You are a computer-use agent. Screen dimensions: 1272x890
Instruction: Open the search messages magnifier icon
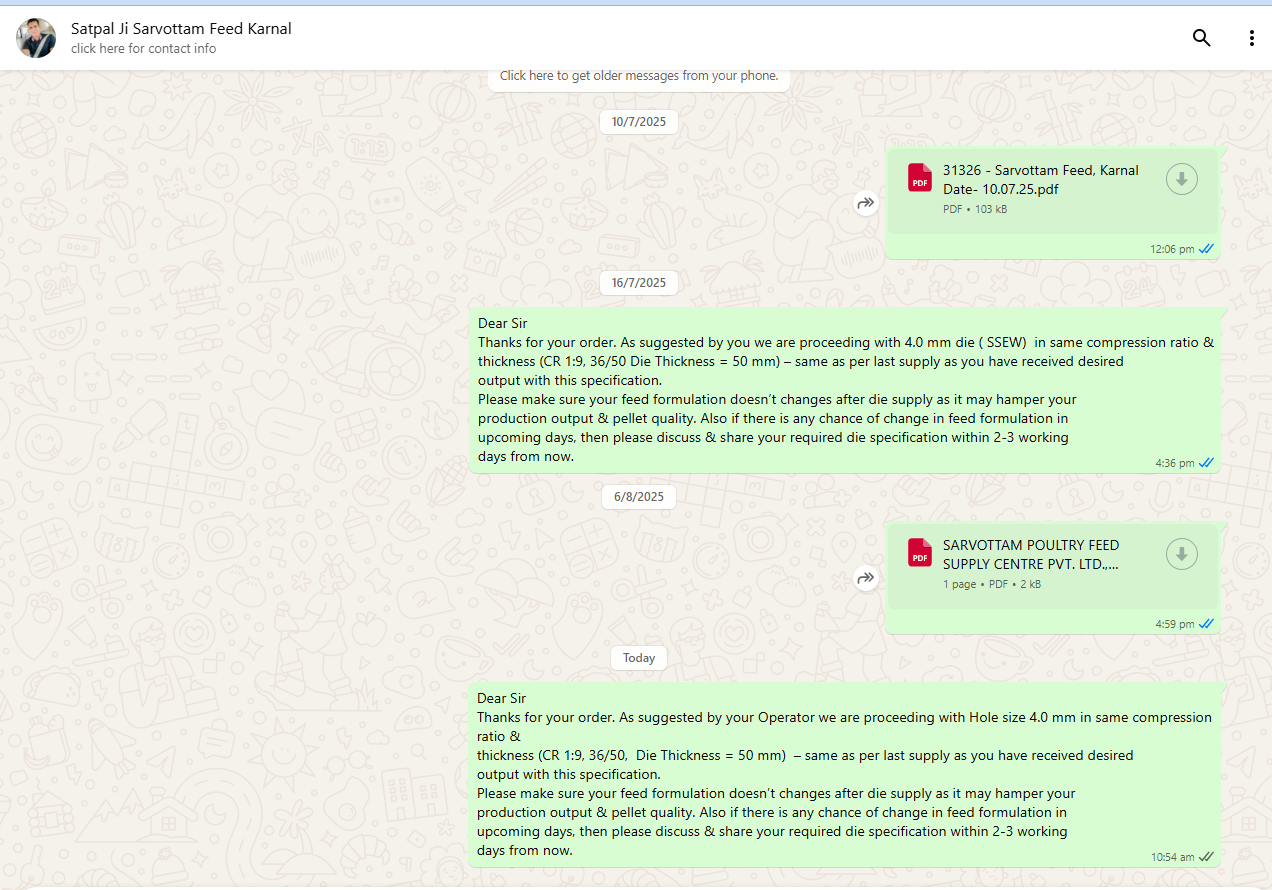[x=1201, y=38]
